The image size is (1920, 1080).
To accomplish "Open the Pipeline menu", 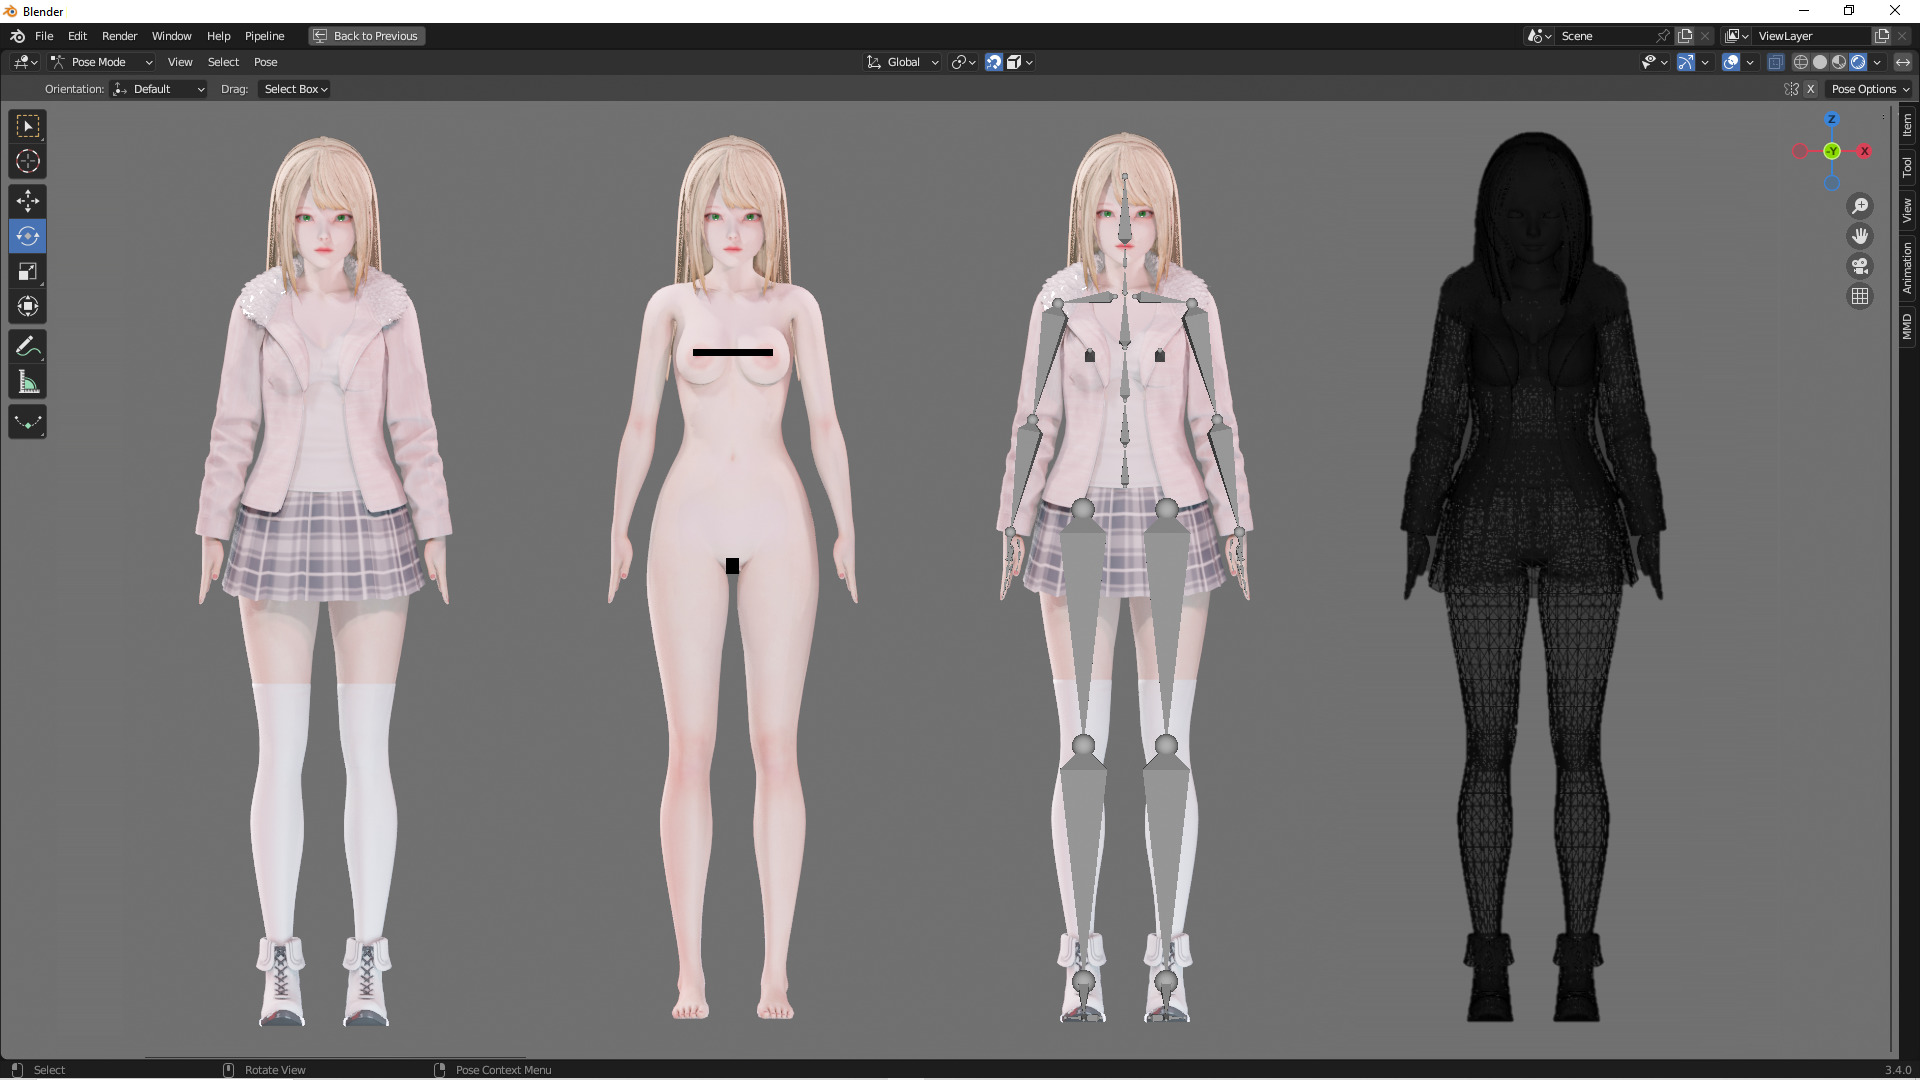I will point(264,36).
